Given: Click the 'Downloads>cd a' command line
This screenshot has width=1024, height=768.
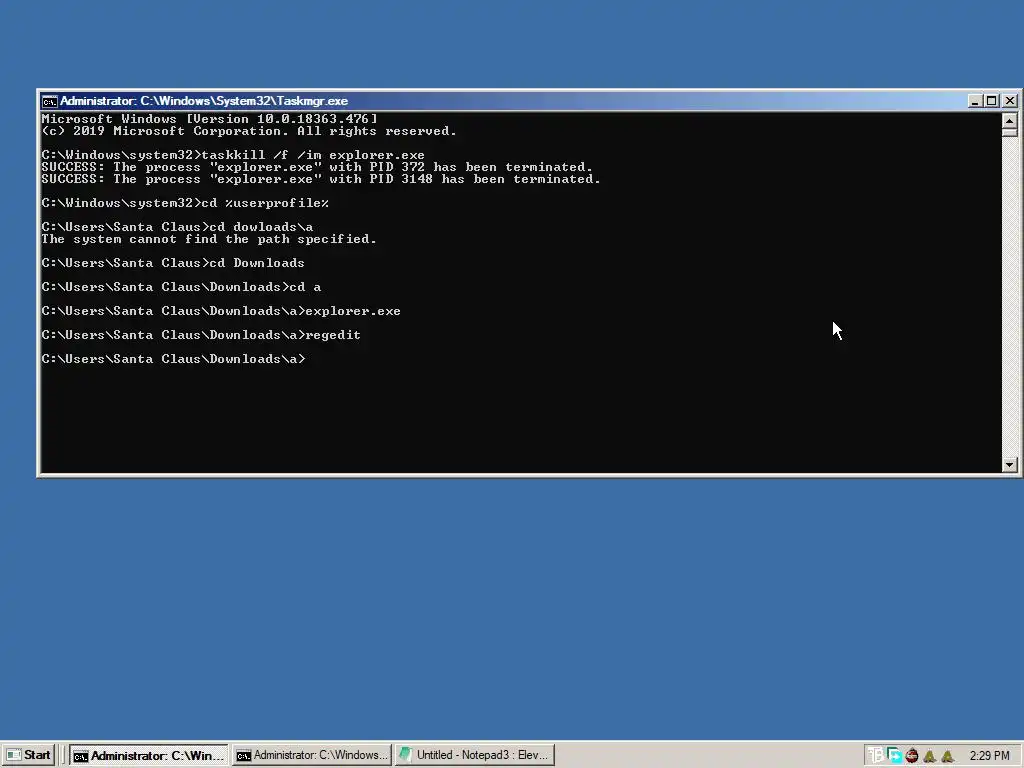Looking at the screenshot, I should (181, 287).
